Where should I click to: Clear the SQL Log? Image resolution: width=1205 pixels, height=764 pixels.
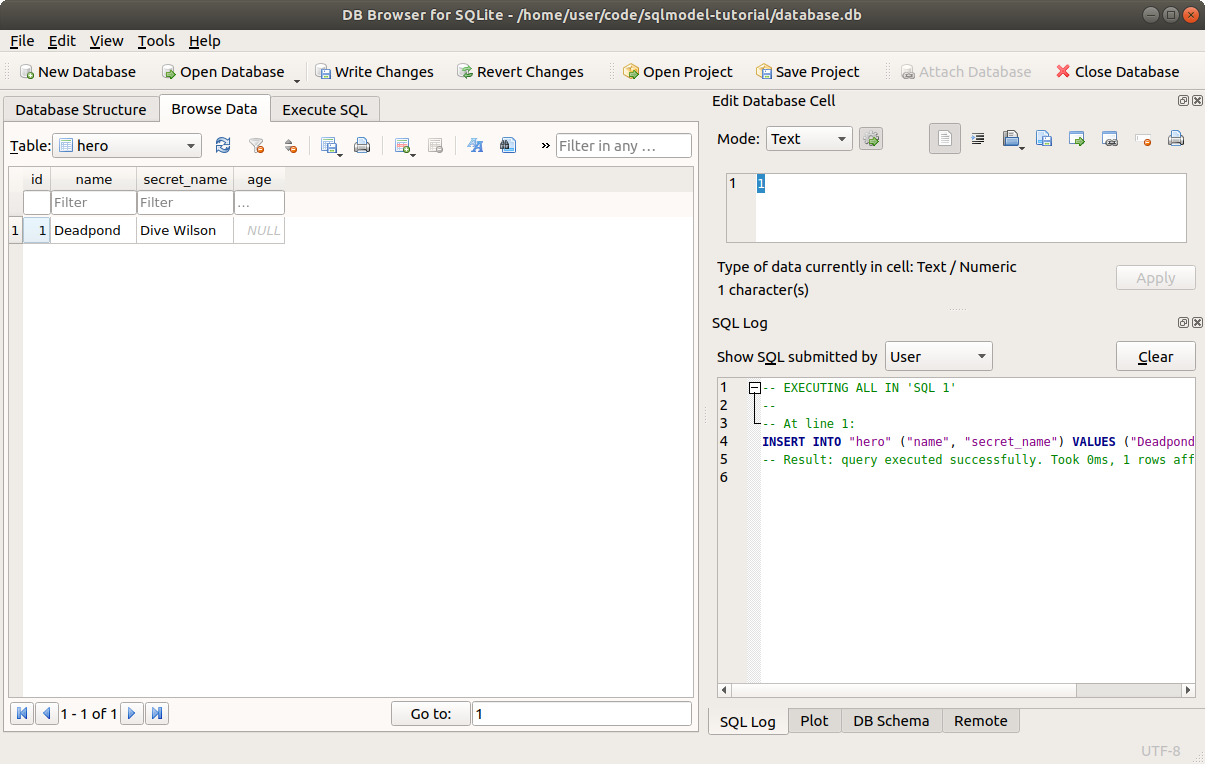1155,356
